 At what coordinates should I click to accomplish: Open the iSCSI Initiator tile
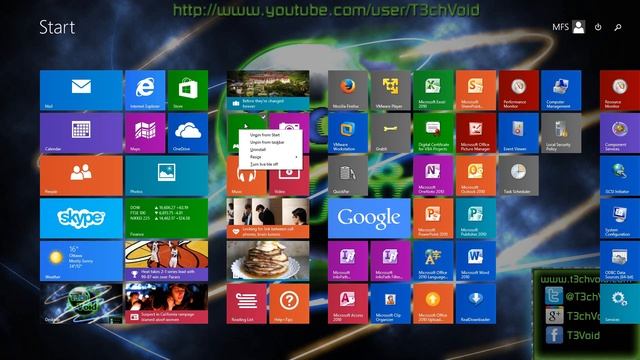click(620, 176)
